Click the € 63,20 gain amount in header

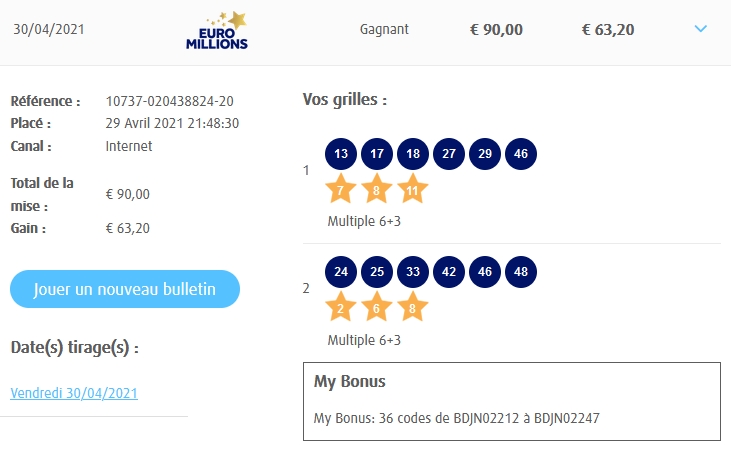[608, 29]
